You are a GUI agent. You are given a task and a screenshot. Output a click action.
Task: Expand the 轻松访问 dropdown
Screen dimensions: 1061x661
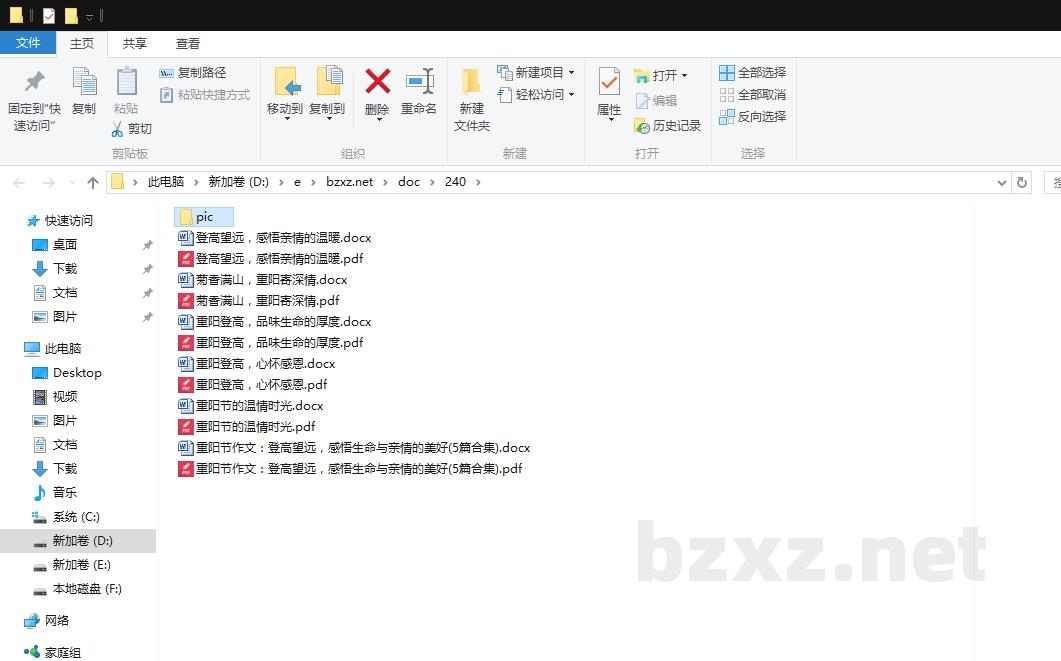pos(570,96)
